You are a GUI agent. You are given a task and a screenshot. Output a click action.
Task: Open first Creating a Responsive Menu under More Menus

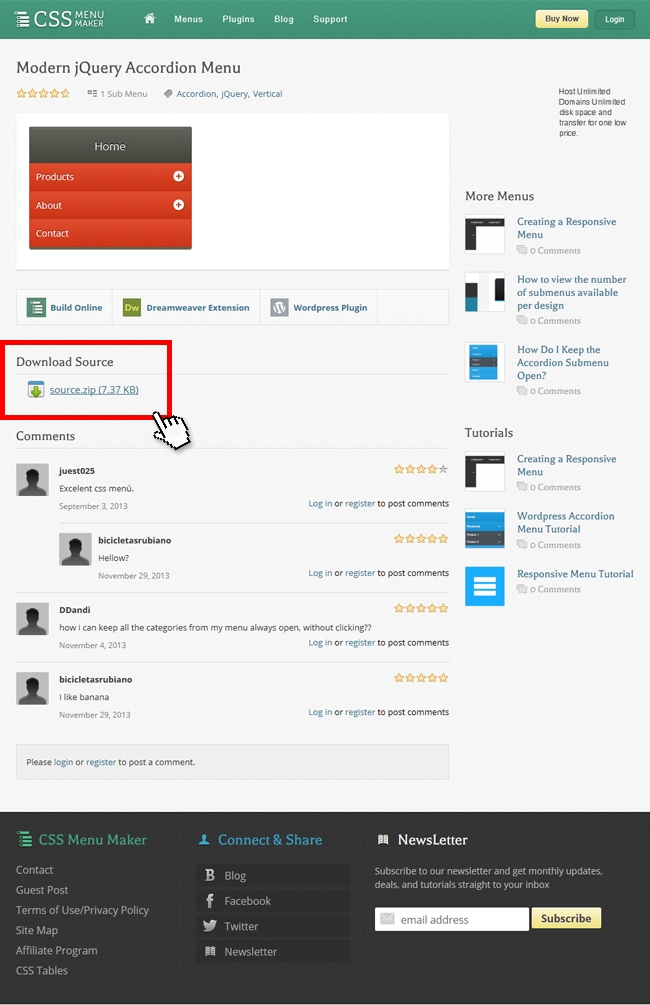pos(567,228)
